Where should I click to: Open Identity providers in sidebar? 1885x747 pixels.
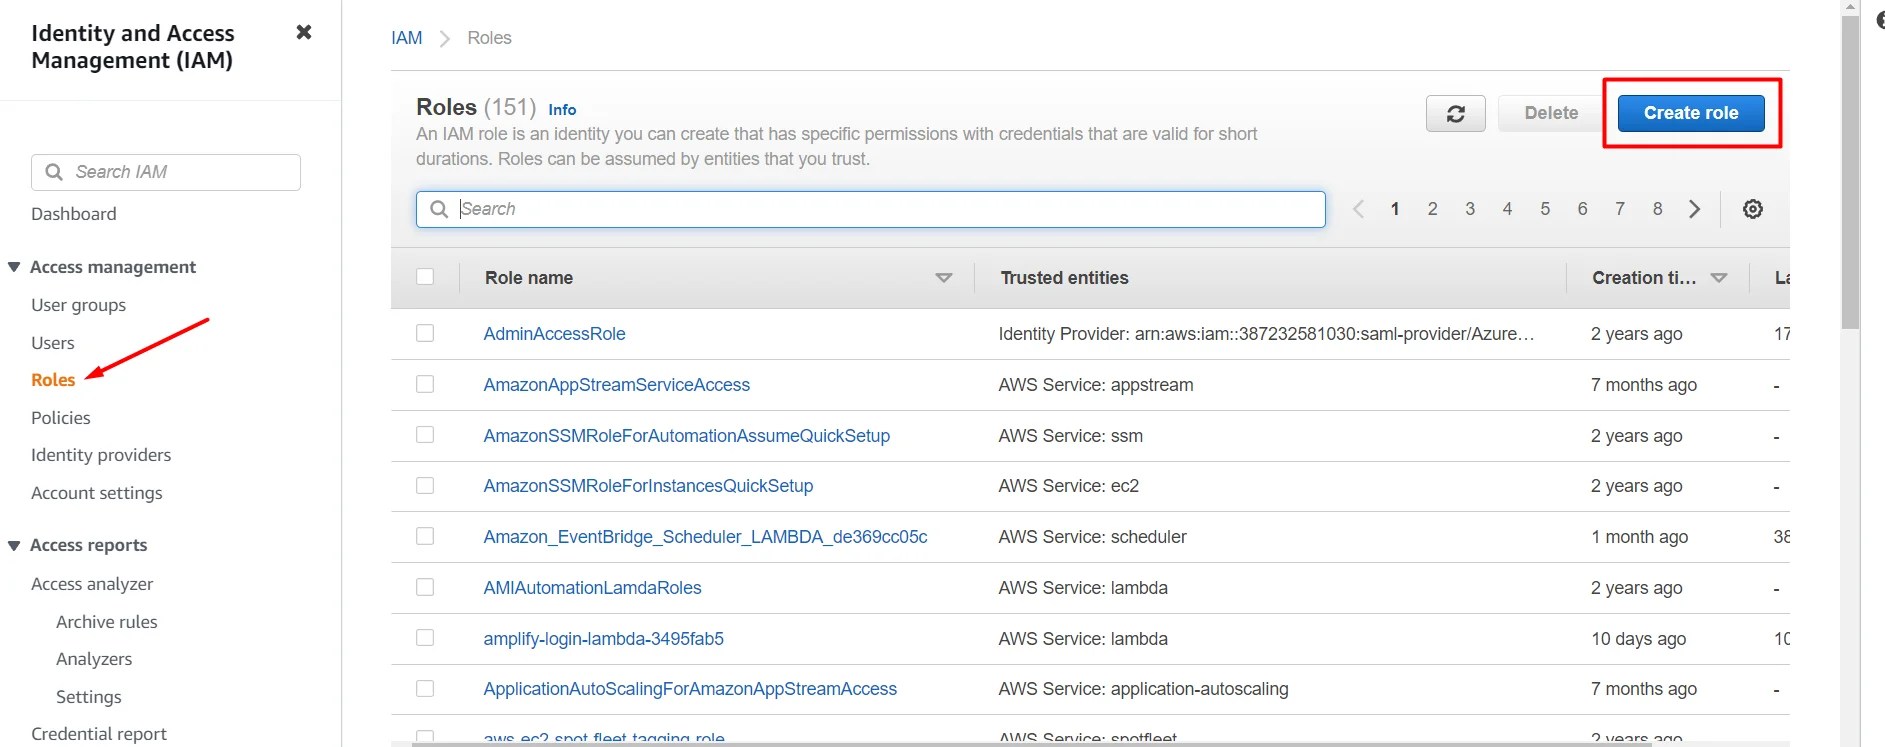pyautogui.click(x=101, y=455)
